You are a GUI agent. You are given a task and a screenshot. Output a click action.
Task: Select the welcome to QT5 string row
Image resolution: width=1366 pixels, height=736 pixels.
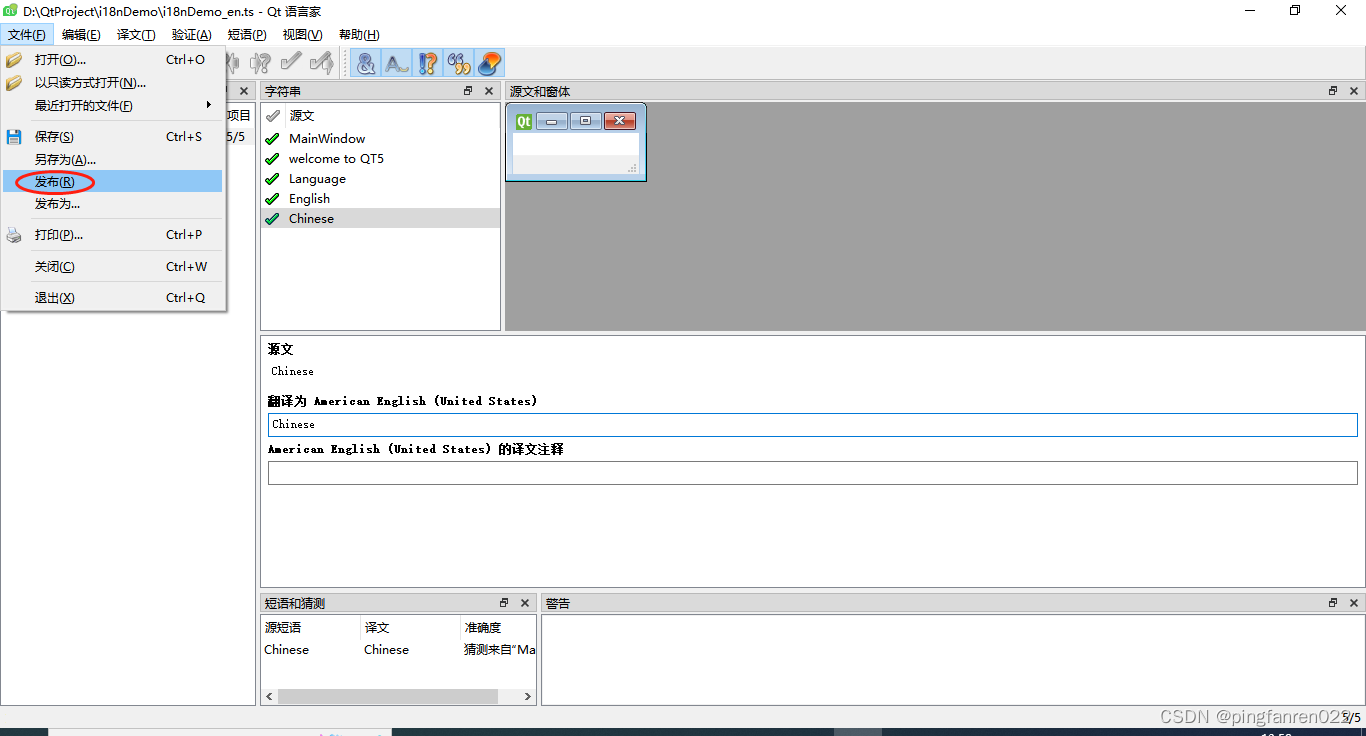(380, 159)
